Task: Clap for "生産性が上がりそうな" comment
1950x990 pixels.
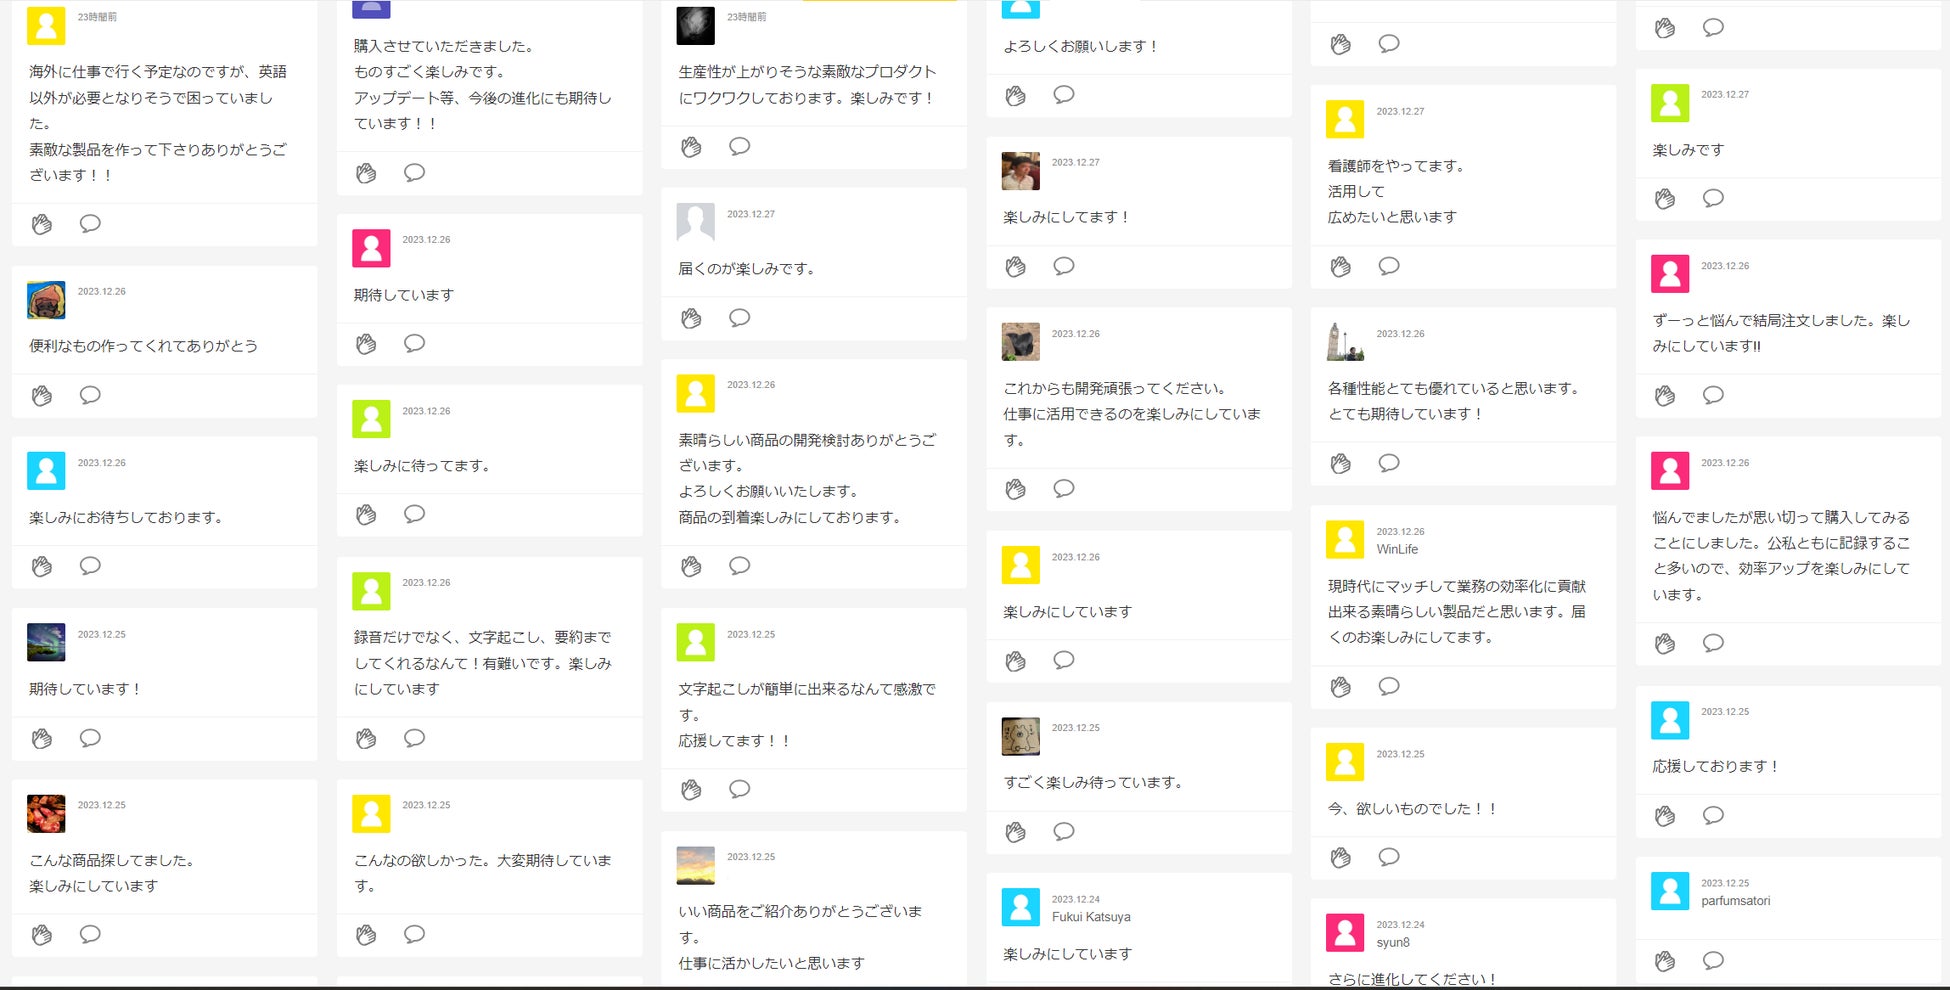Action: [x=691, y=147]
